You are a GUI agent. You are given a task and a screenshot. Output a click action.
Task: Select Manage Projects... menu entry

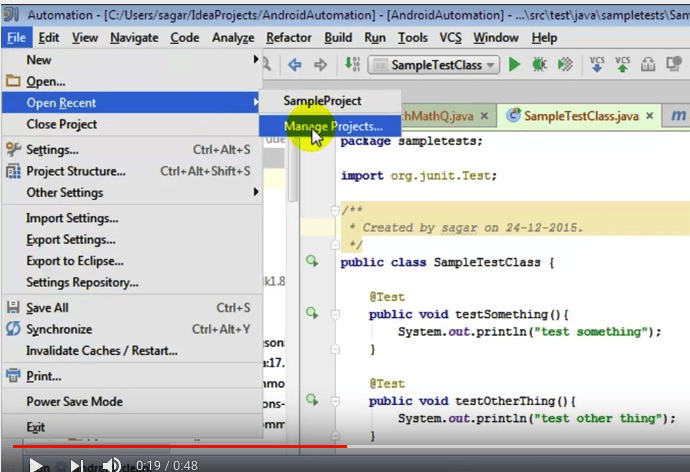click(x=333, y=127)
